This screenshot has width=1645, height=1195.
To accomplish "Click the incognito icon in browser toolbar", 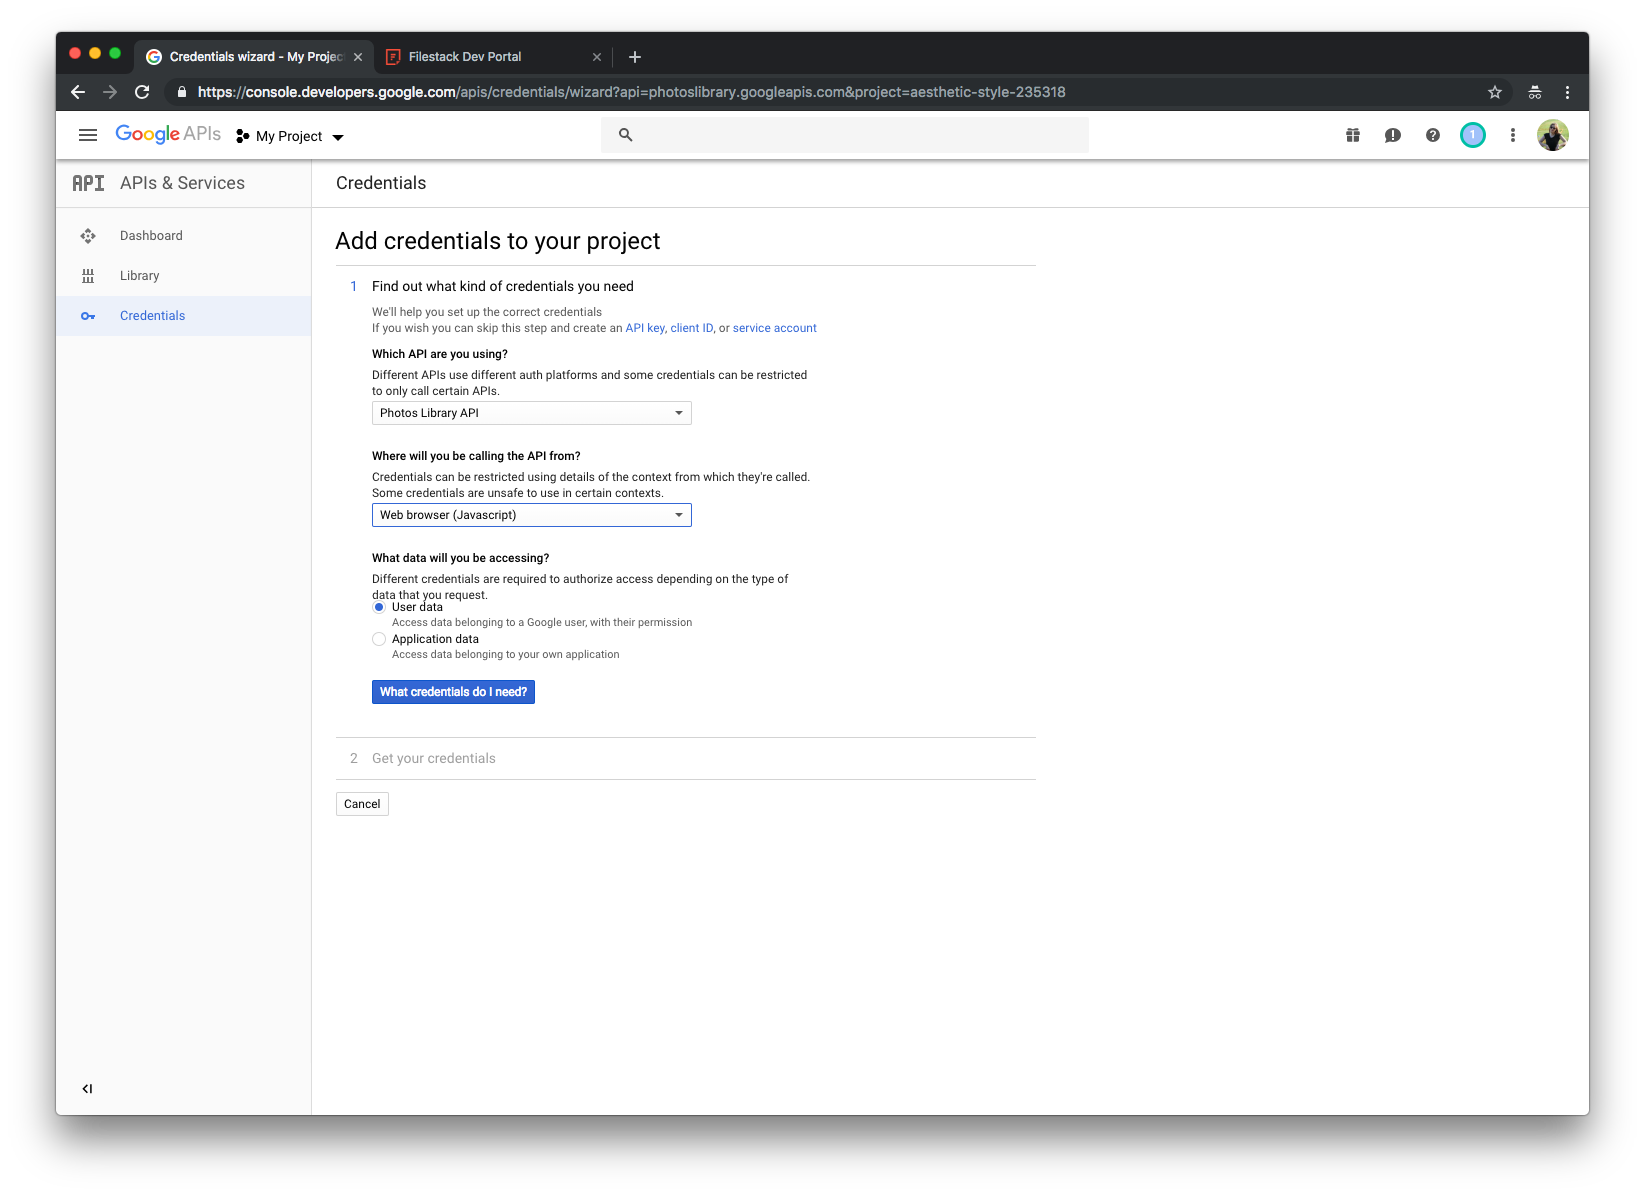I will tap(1535, 92).
